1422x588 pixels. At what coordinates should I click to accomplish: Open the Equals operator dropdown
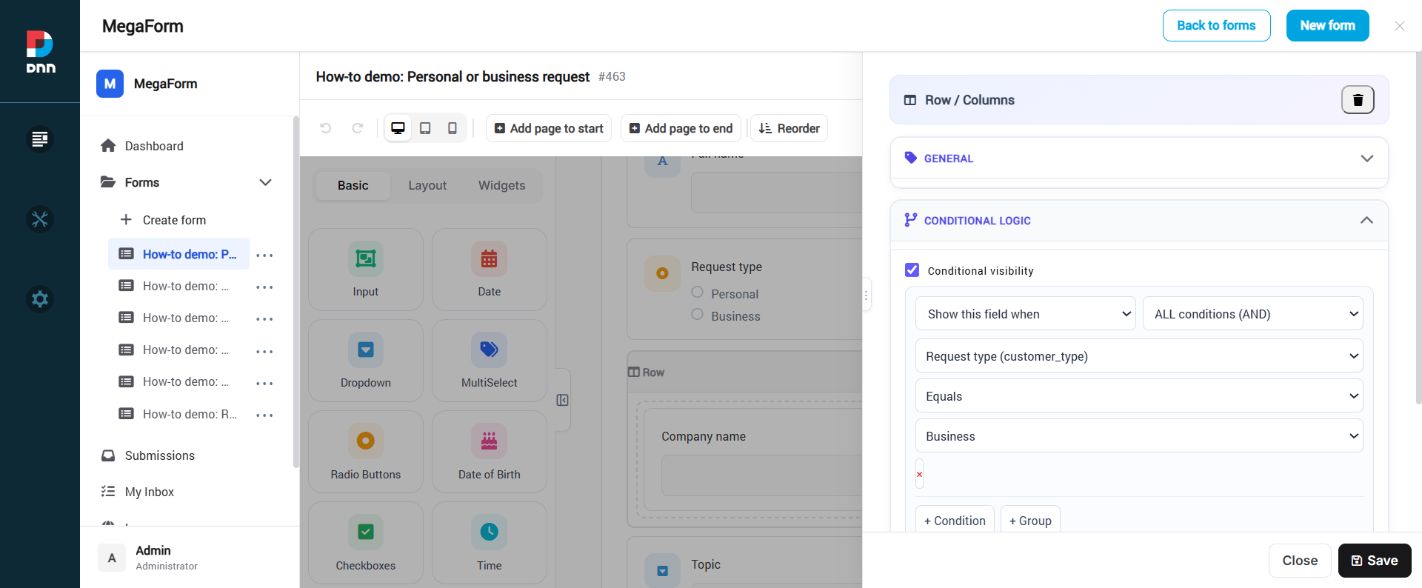click(x=1139, y=396)
